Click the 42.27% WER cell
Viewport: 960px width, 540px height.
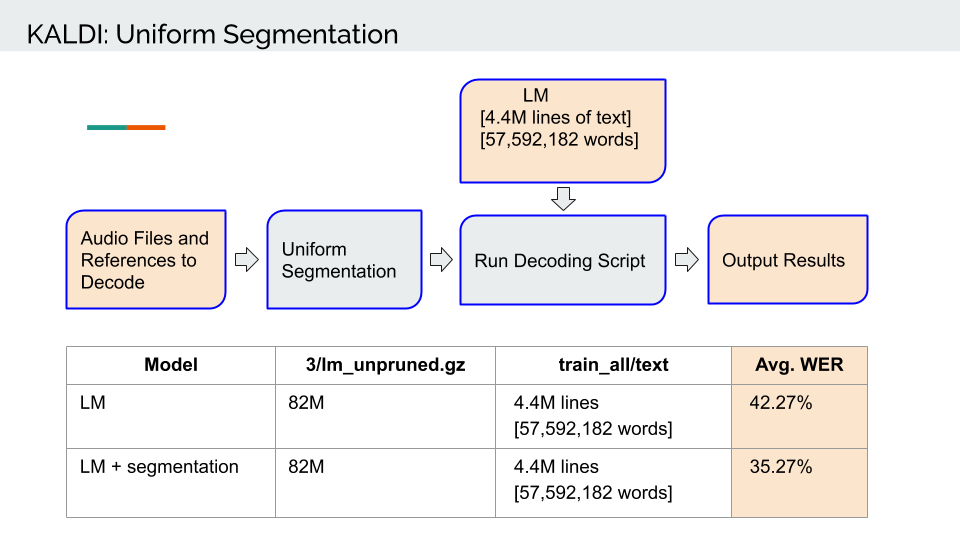tap(799, 416)
